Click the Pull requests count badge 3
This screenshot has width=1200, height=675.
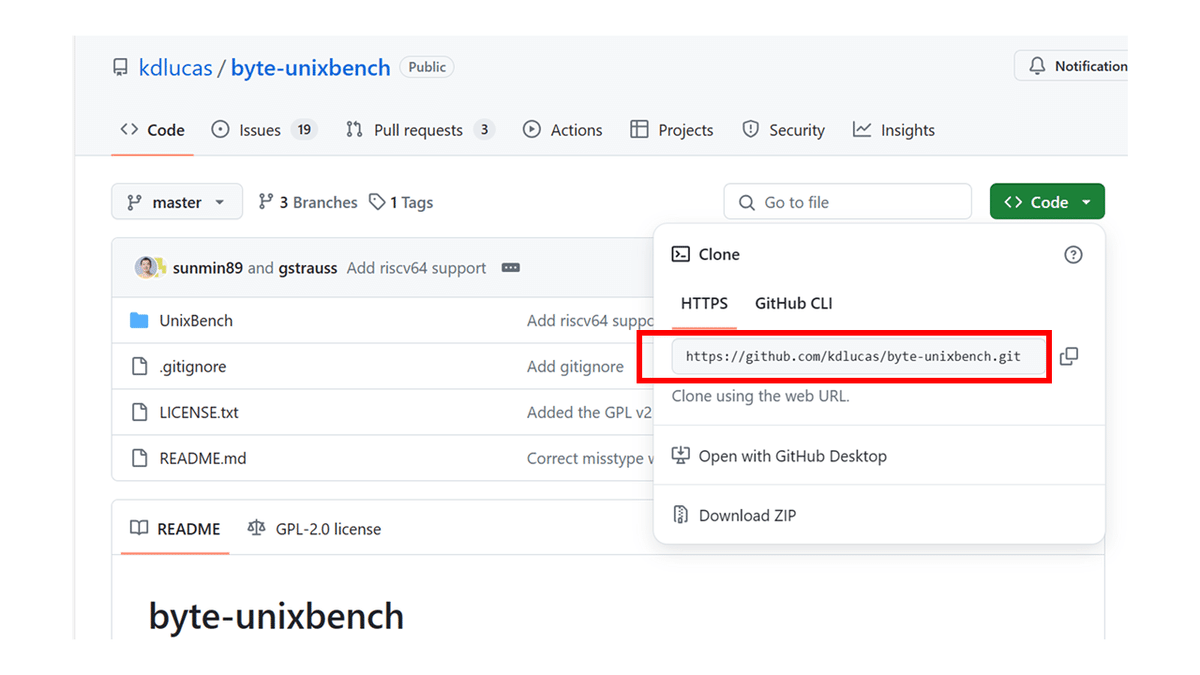click(x=484, y=130)
